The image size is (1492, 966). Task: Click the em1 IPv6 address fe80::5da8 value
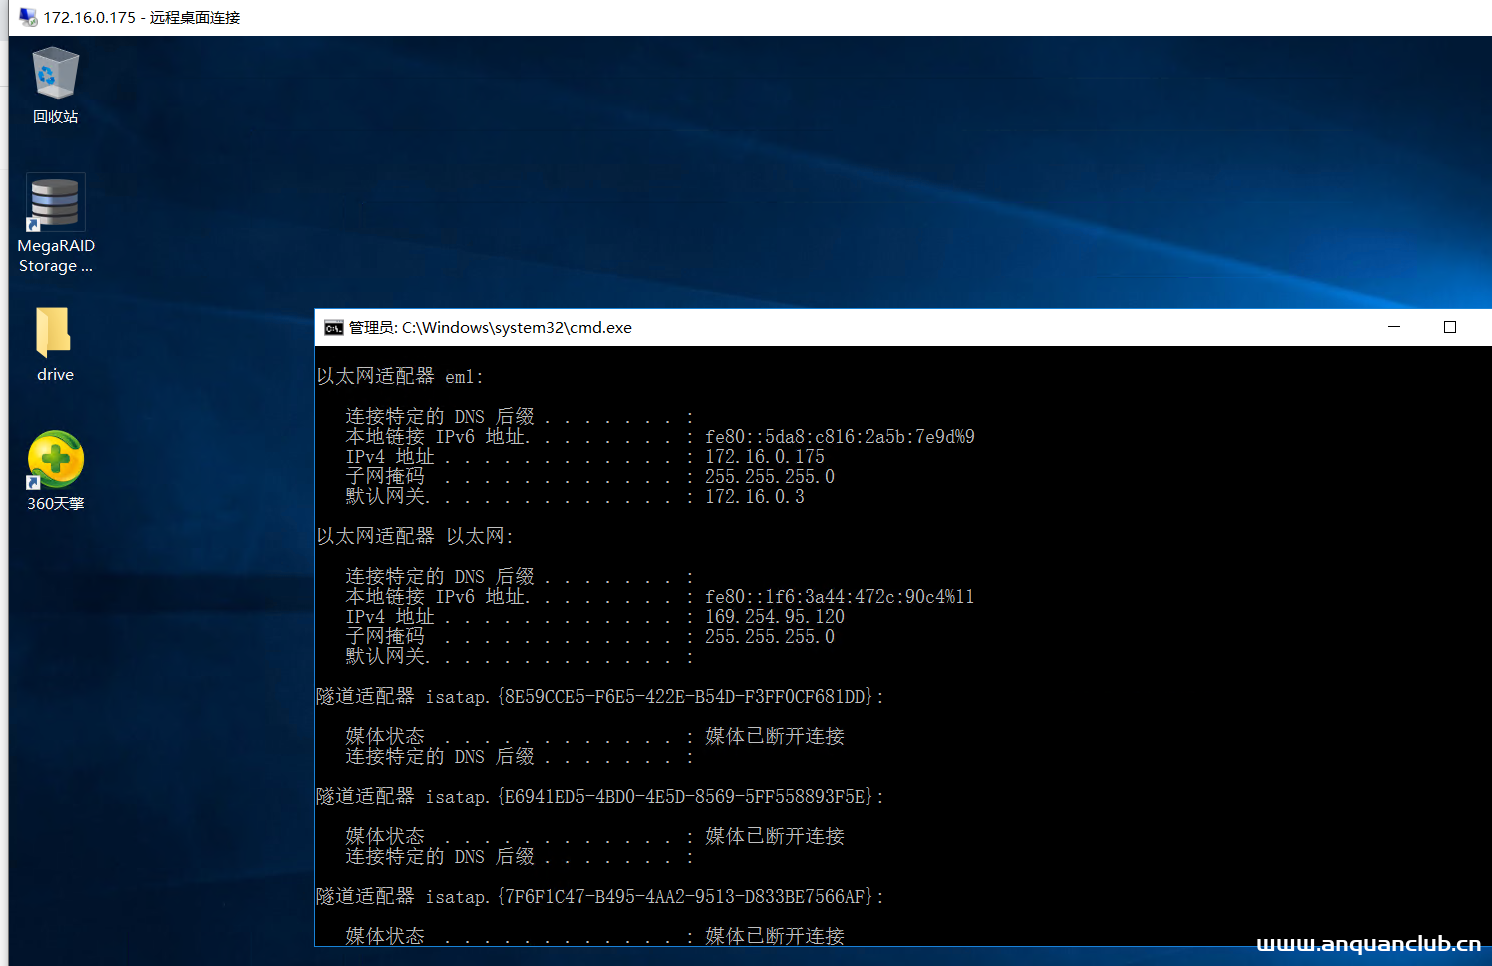839,437
